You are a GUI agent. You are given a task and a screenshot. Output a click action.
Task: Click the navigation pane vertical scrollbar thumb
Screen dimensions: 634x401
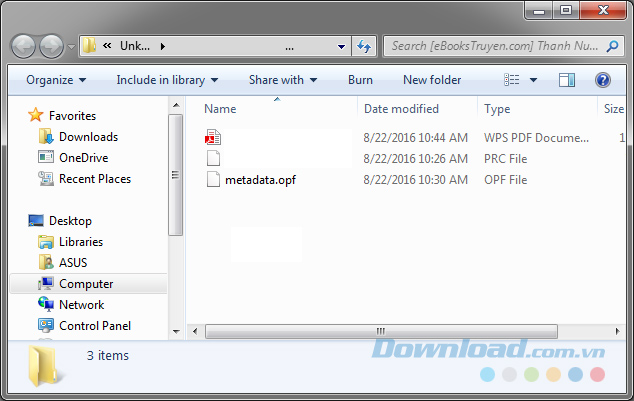(x=175, y=175)
